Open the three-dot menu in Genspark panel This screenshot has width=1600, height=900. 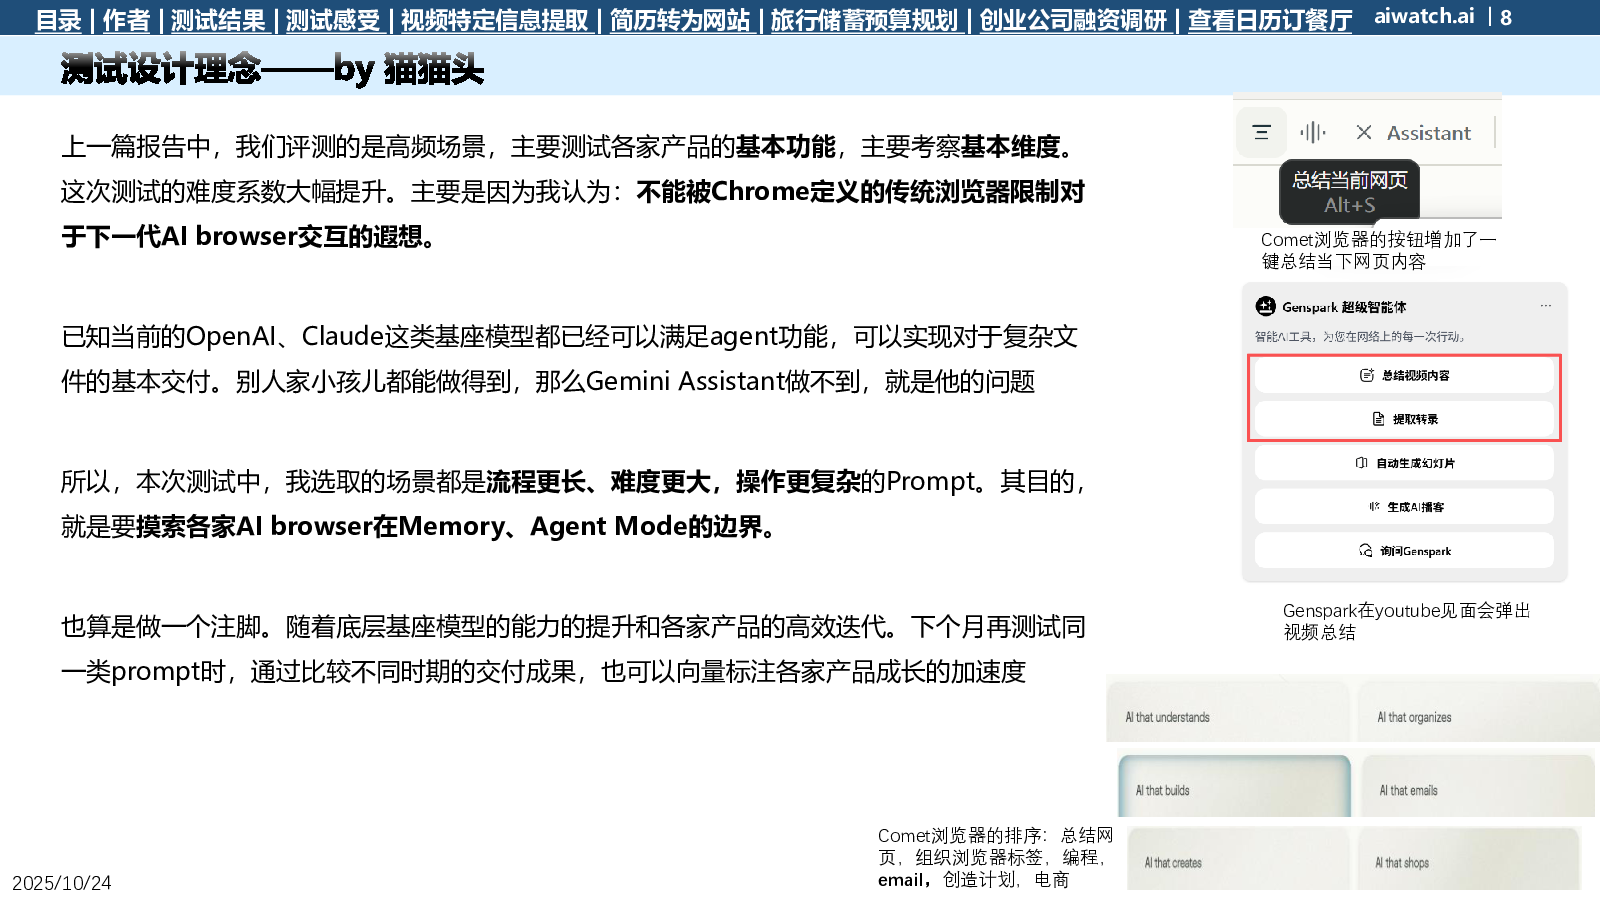(1545, 306)
